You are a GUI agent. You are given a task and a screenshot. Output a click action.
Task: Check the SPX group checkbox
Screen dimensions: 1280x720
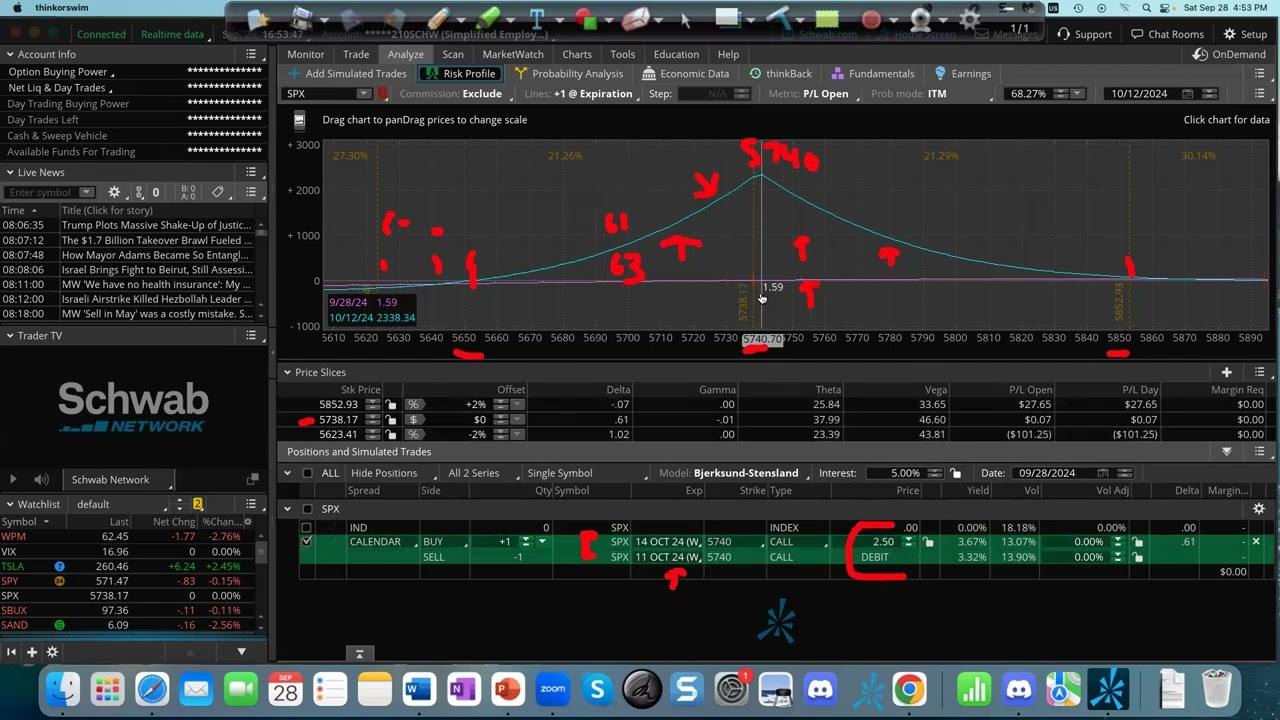pos(307,509)
